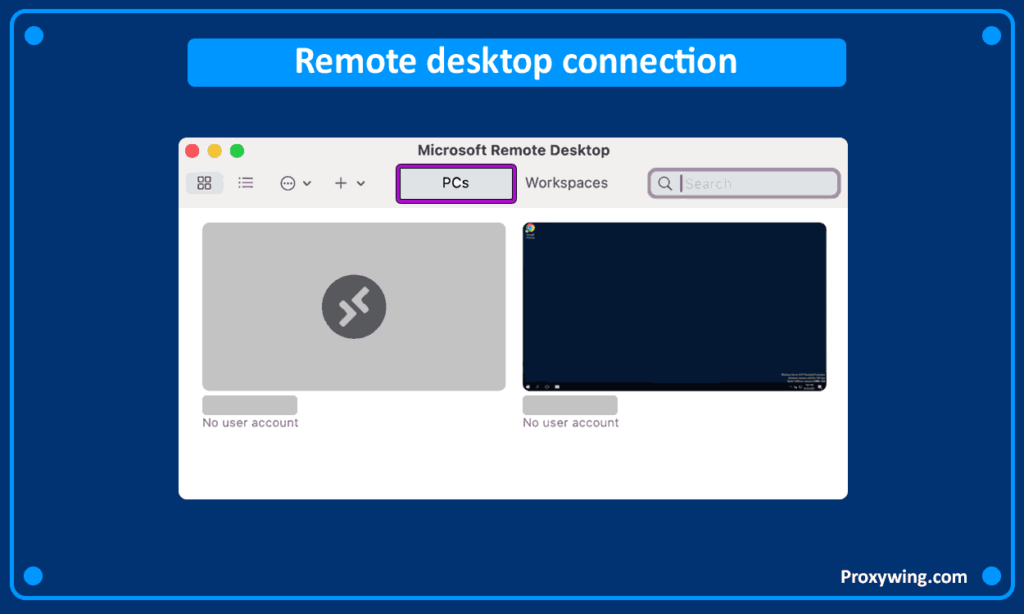The height and width of the screenshot is (614, 1024).
Task: Open the gray placeholder PC thumbnail
Action: [x=354, y=306]
